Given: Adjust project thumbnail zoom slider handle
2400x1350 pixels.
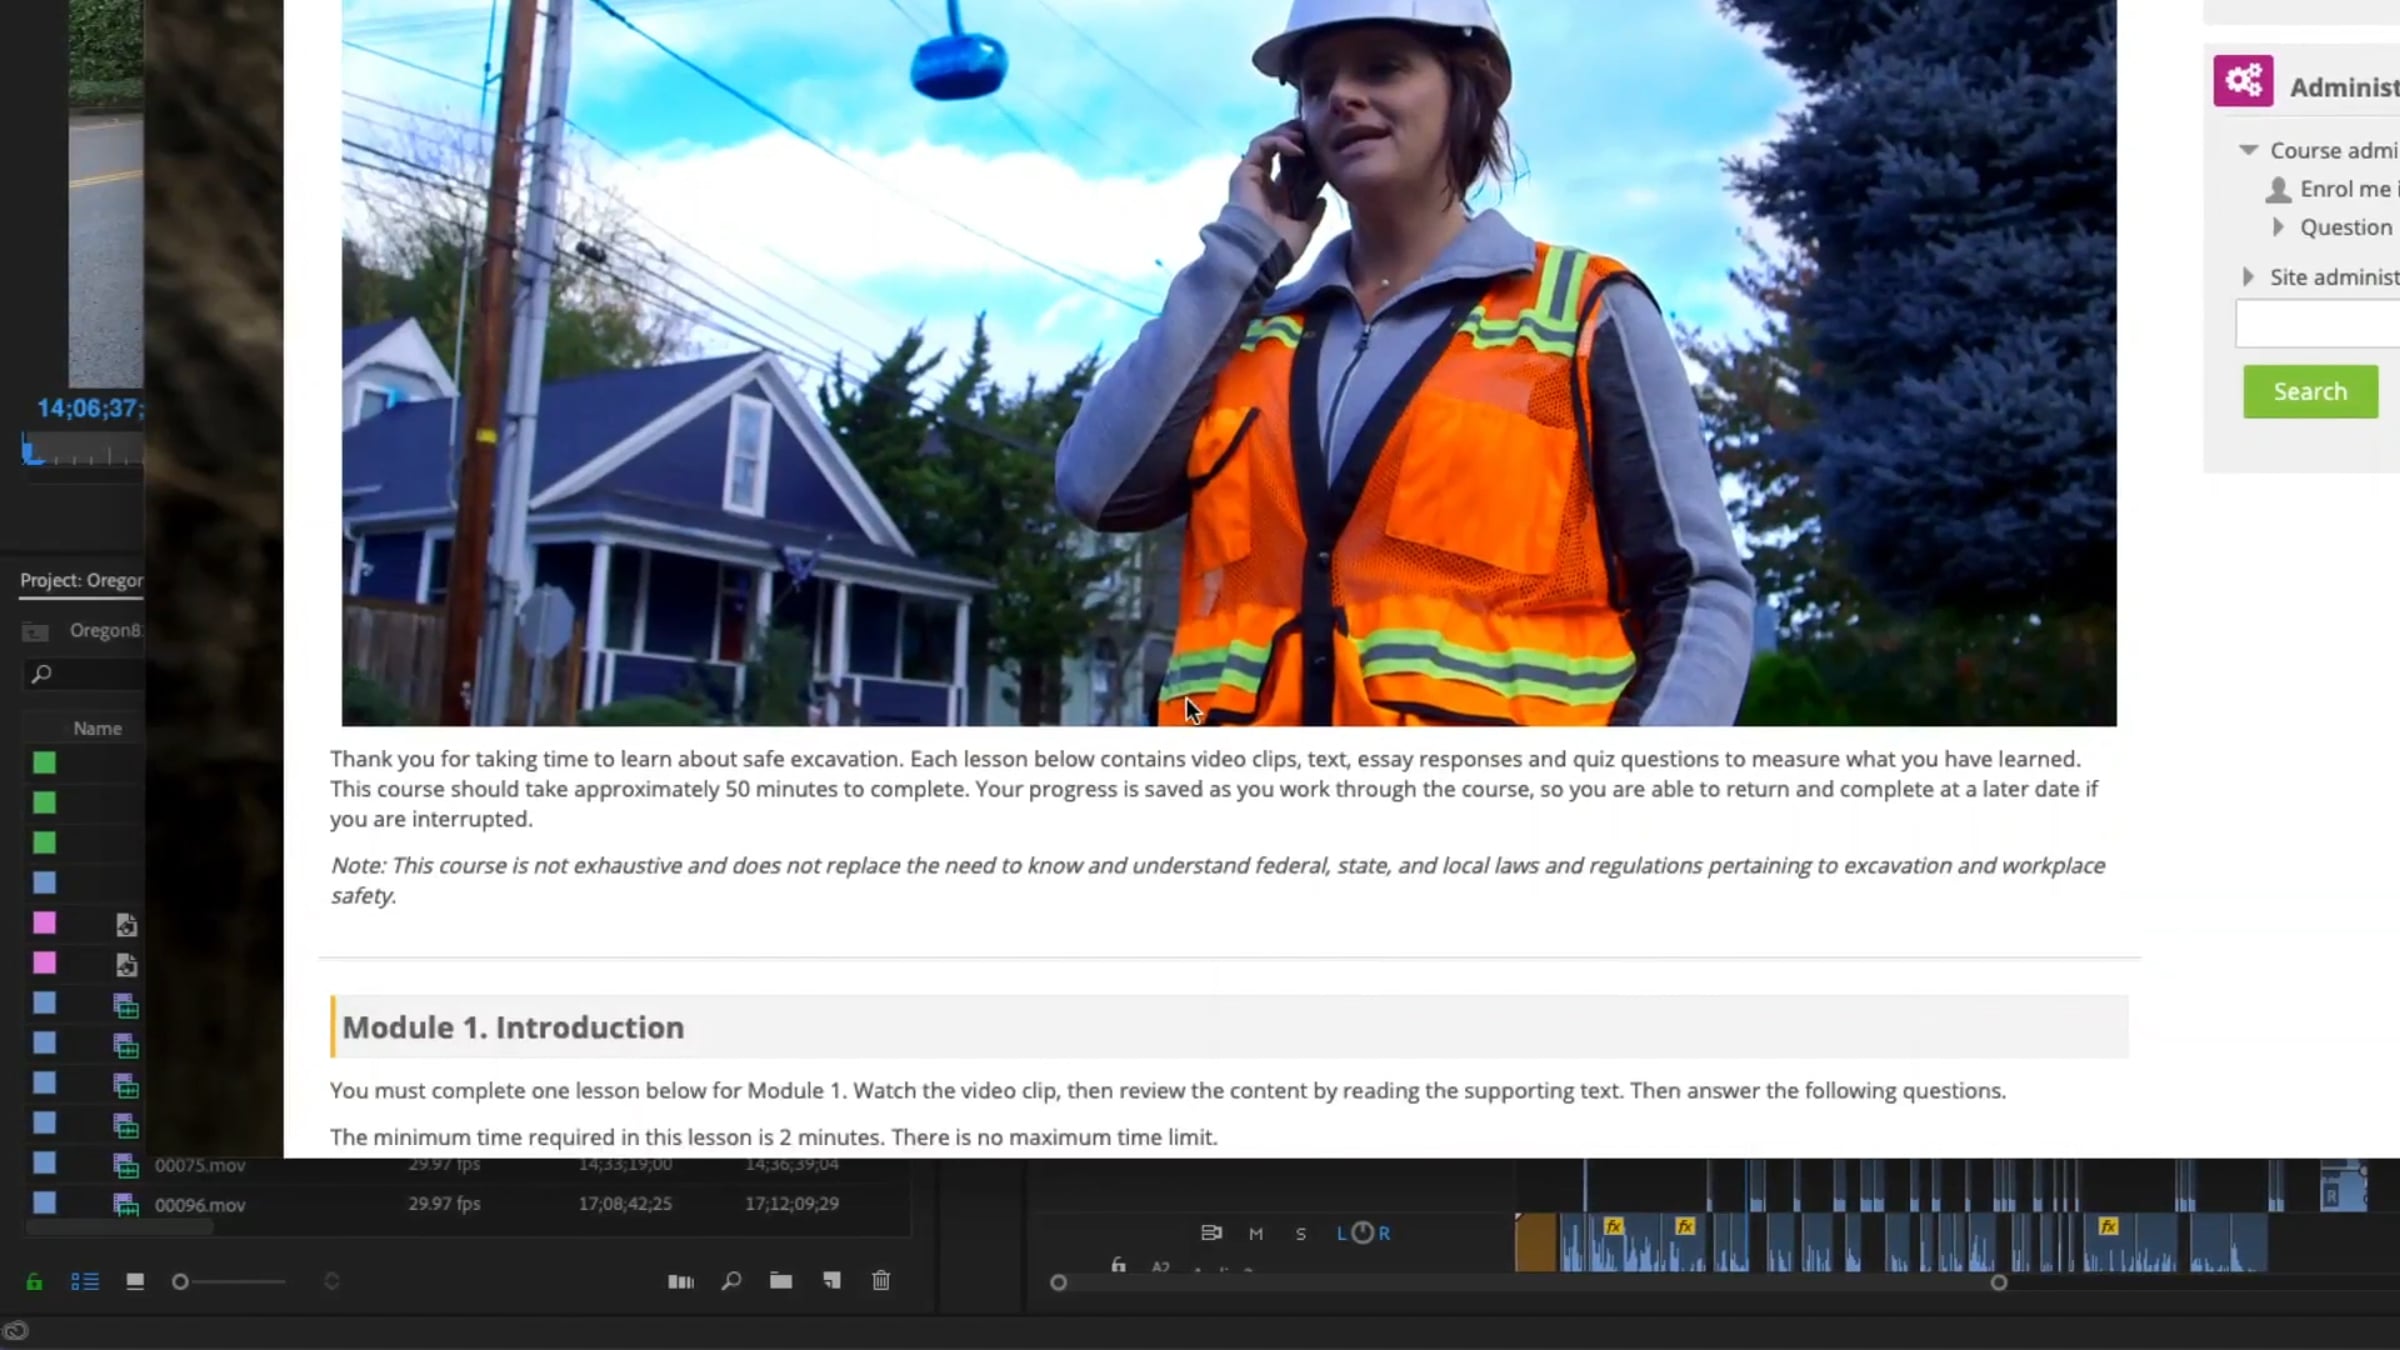Looking at the screenshot, I should (x=180, y=1281).
